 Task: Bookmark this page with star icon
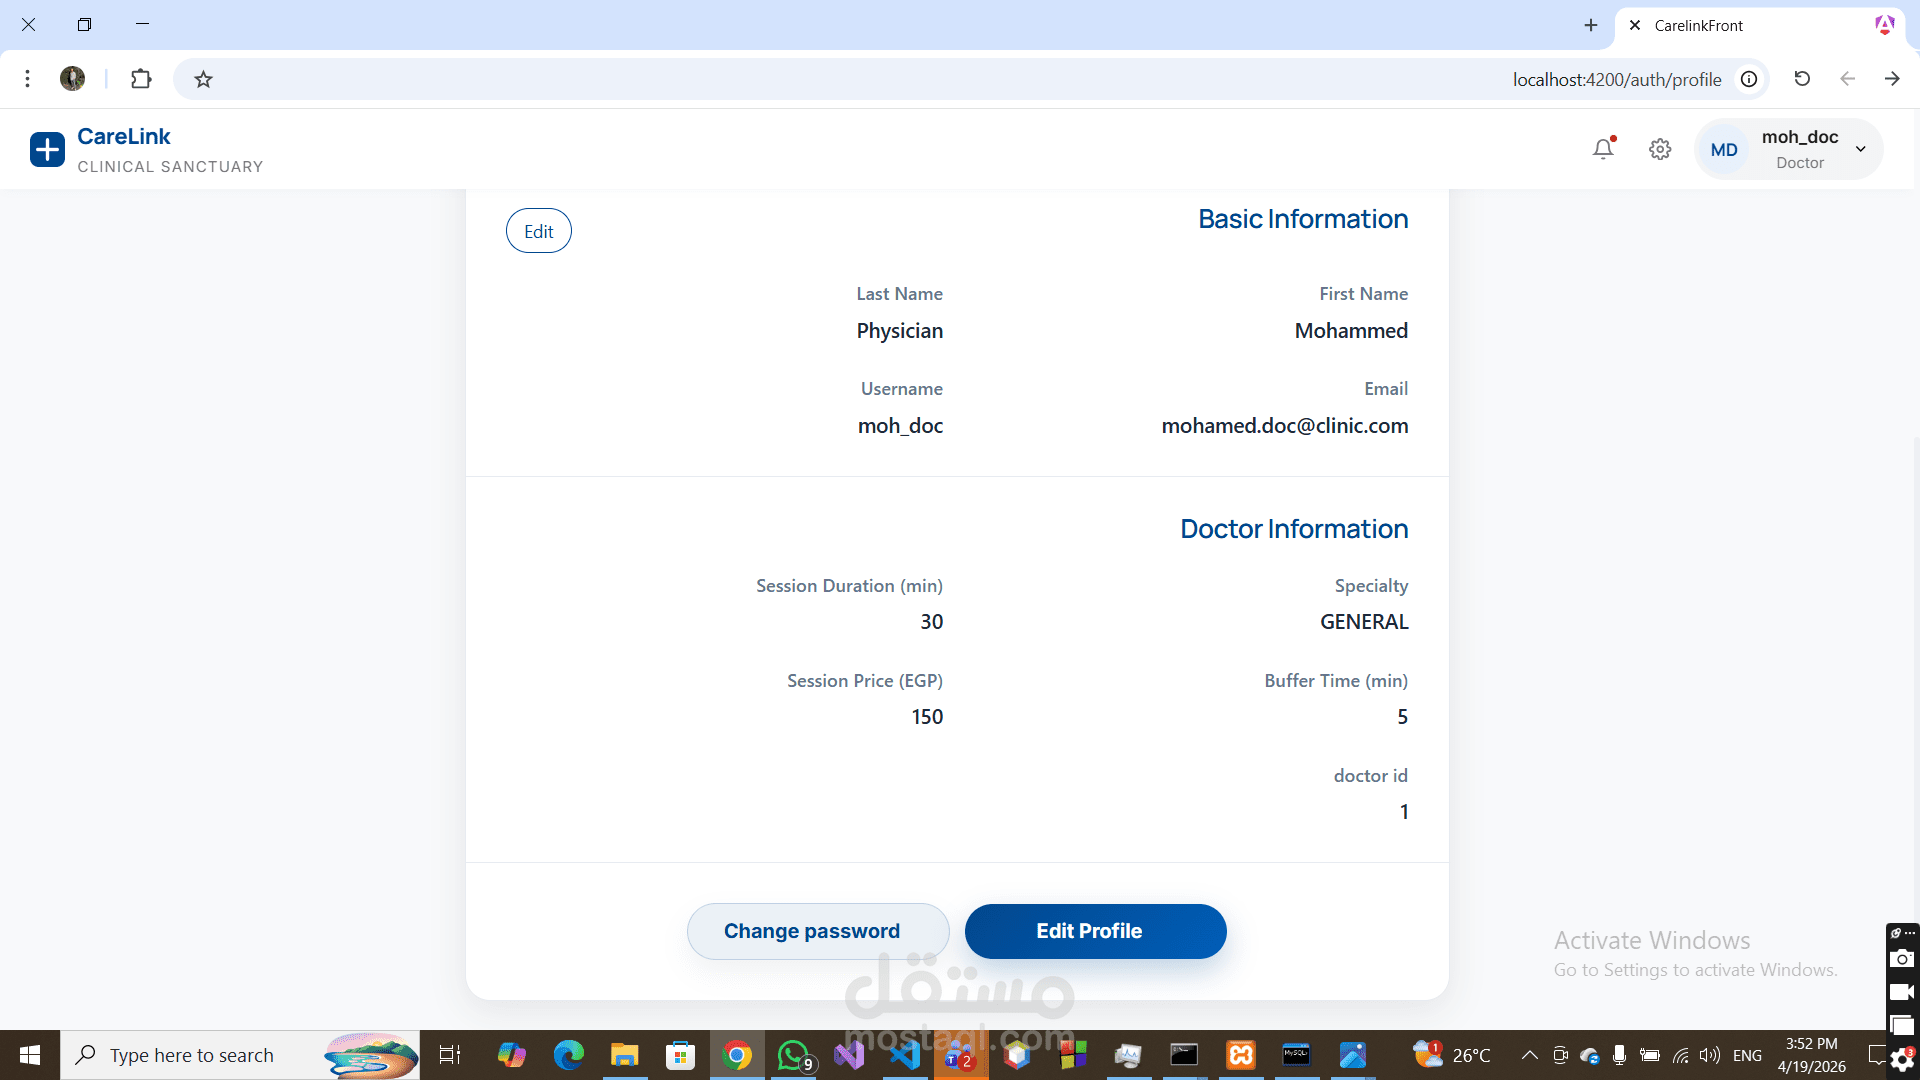203,79
